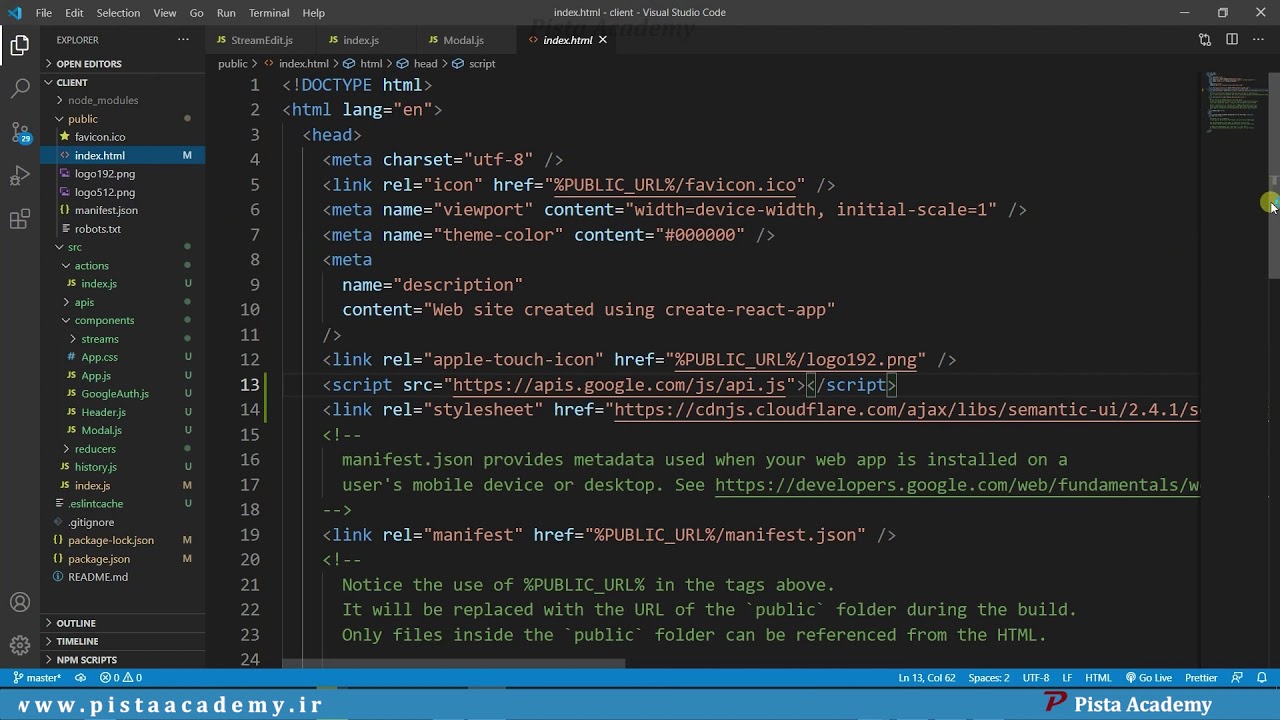Switch to the StreamEdit.js editor tab
Image resolution: width=1280 pixels, height=720 pixels.
click(261, 40)
